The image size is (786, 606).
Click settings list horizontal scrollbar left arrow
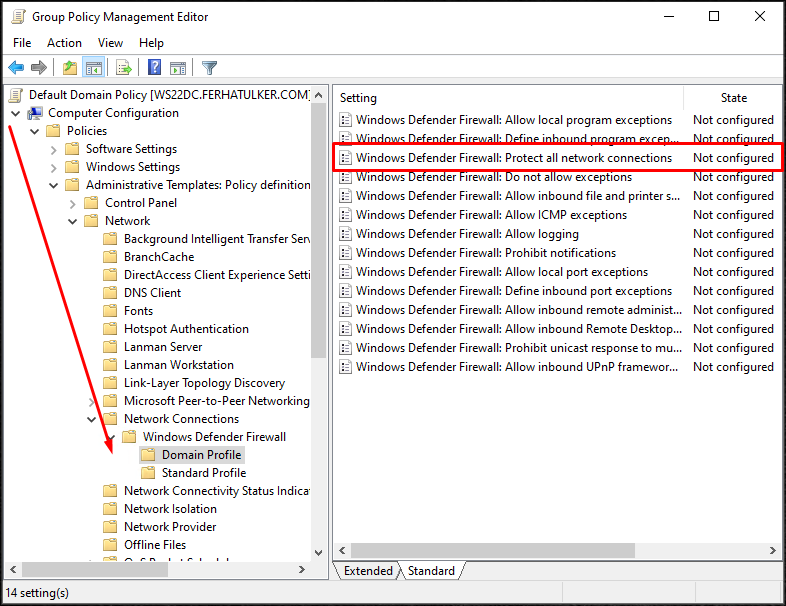(342, 550)
